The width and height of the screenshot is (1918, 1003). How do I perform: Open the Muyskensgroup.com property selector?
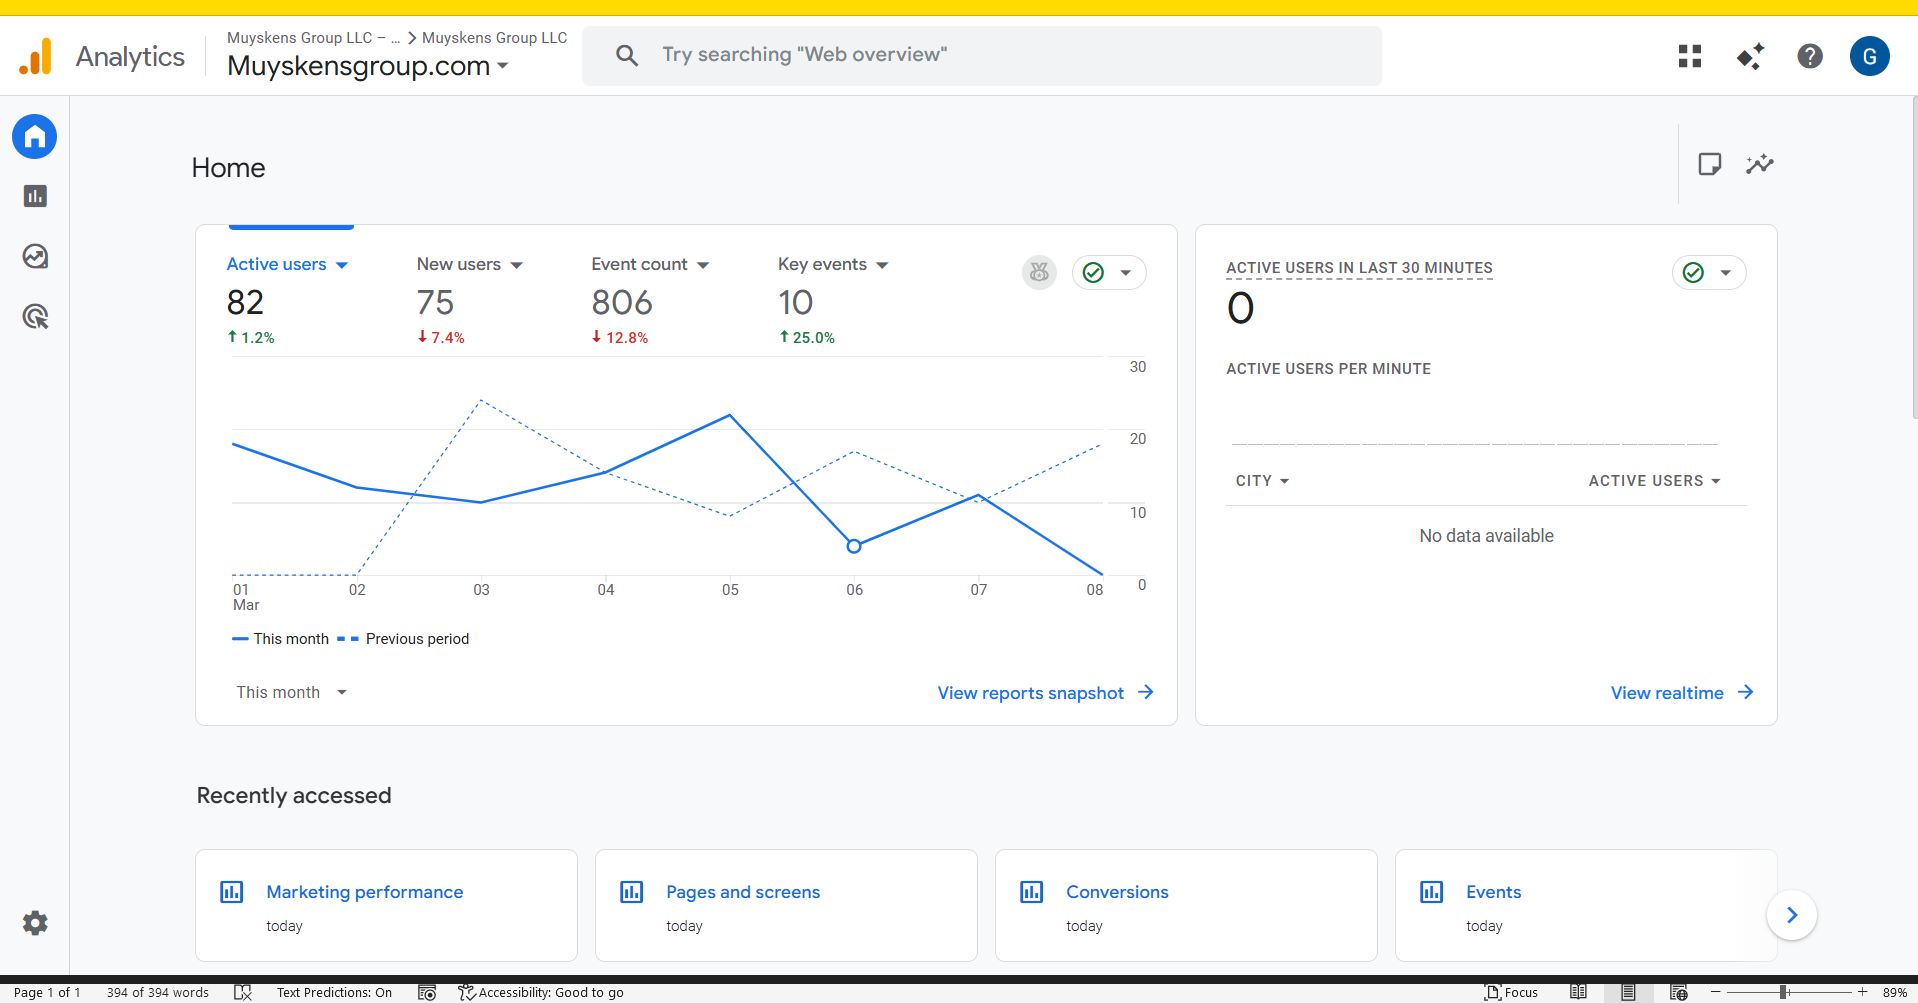pyautogui.click(x=368, y=66)
